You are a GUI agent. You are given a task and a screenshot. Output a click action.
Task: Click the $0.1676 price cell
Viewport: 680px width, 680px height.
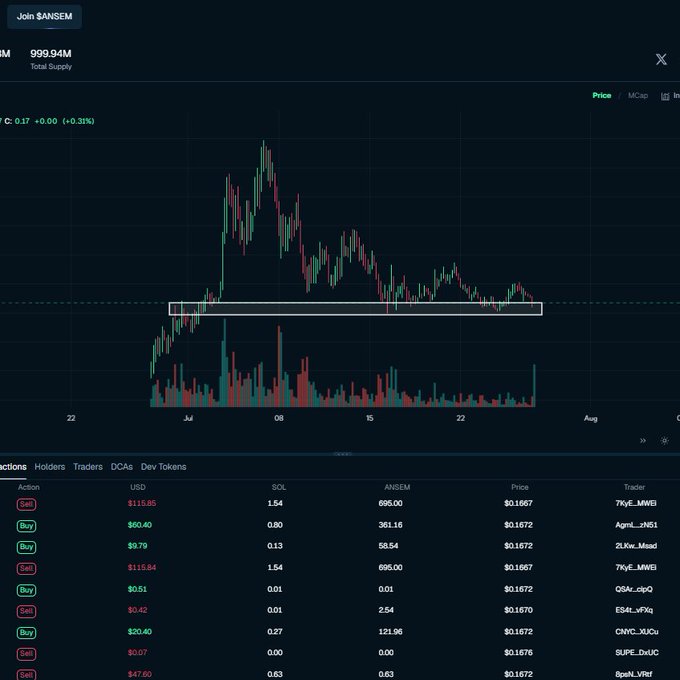[518, 652]
